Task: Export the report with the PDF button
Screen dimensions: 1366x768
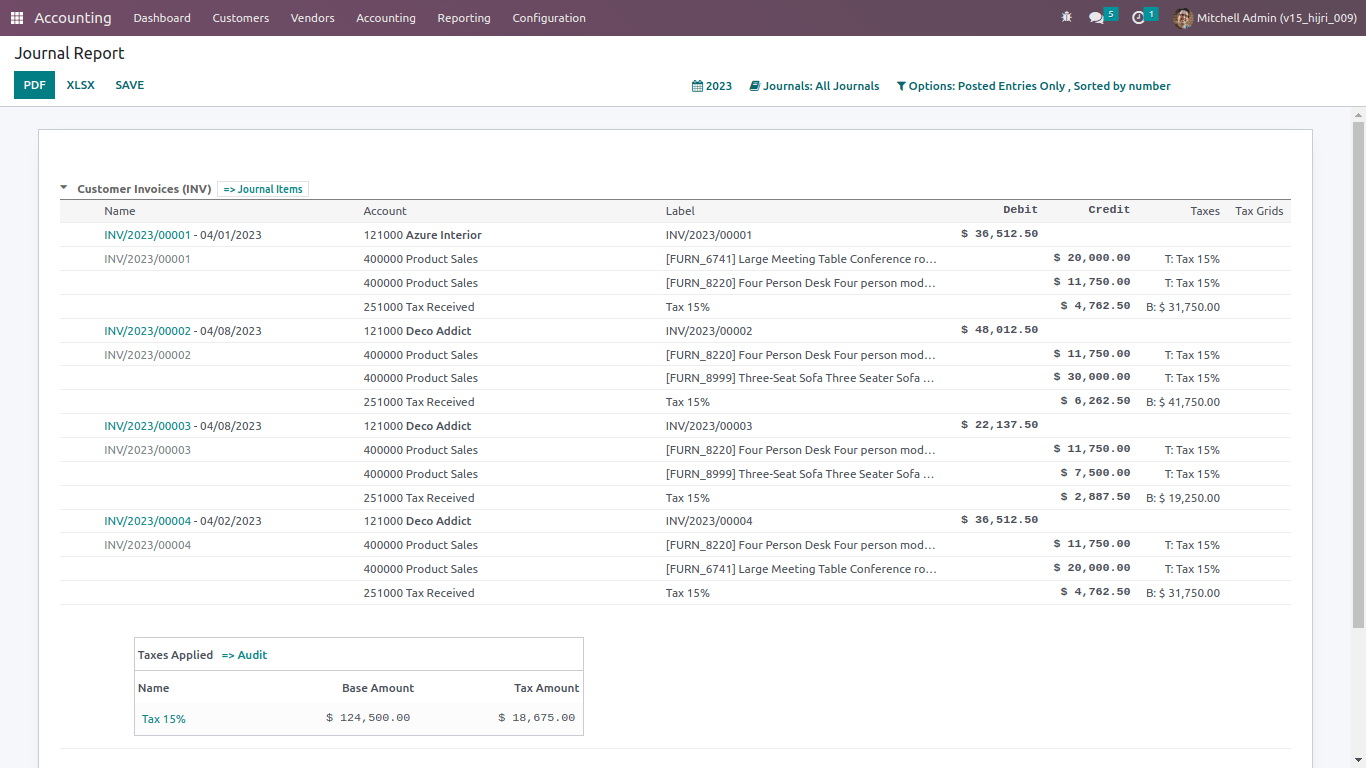Action: click(34, 85)
